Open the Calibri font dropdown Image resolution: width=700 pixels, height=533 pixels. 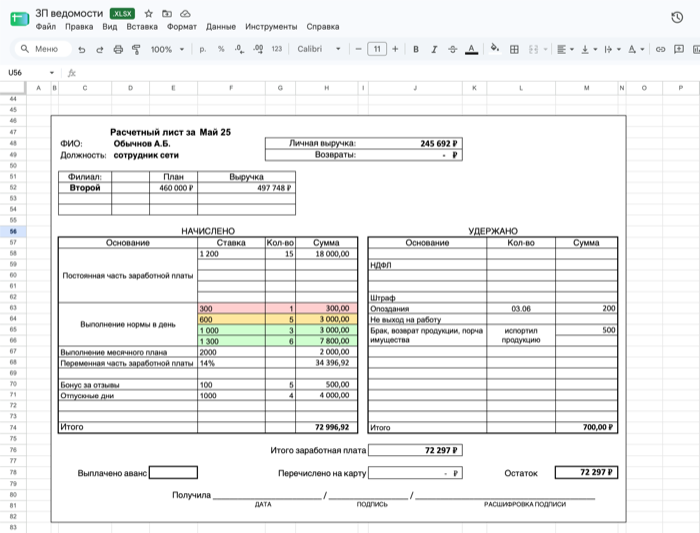point(319,49)
